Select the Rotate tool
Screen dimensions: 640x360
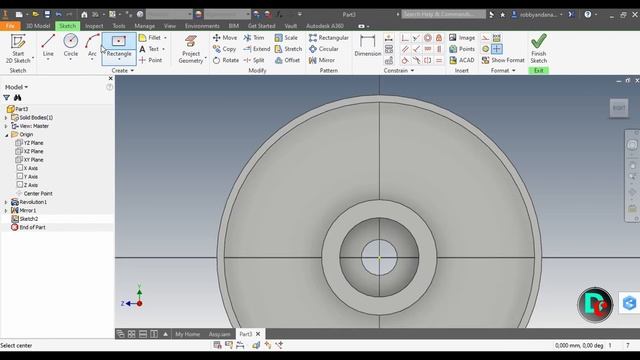pos(226,60)
